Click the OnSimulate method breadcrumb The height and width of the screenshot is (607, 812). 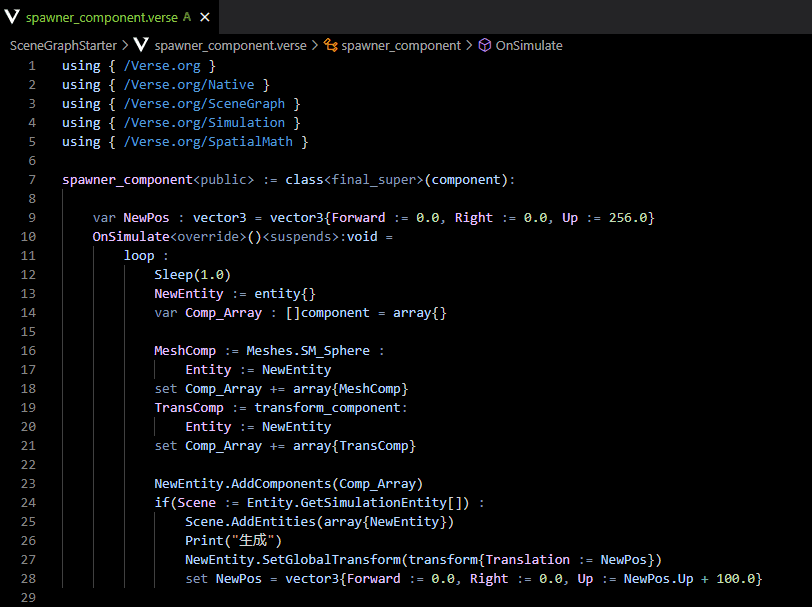tap(529, 46)
